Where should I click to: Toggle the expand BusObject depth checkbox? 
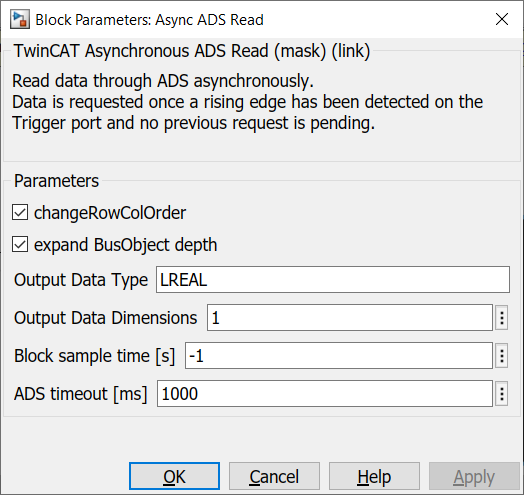point(20,244)
